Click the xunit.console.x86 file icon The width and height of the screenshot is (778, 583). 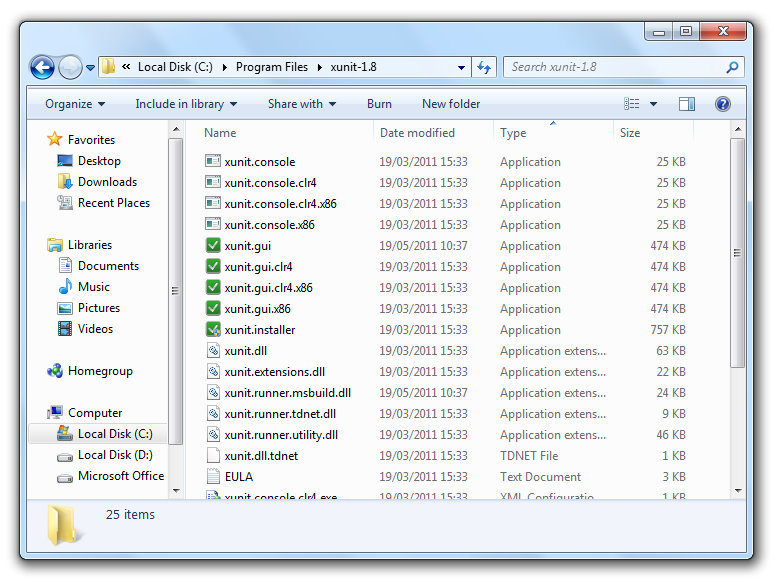213,224
